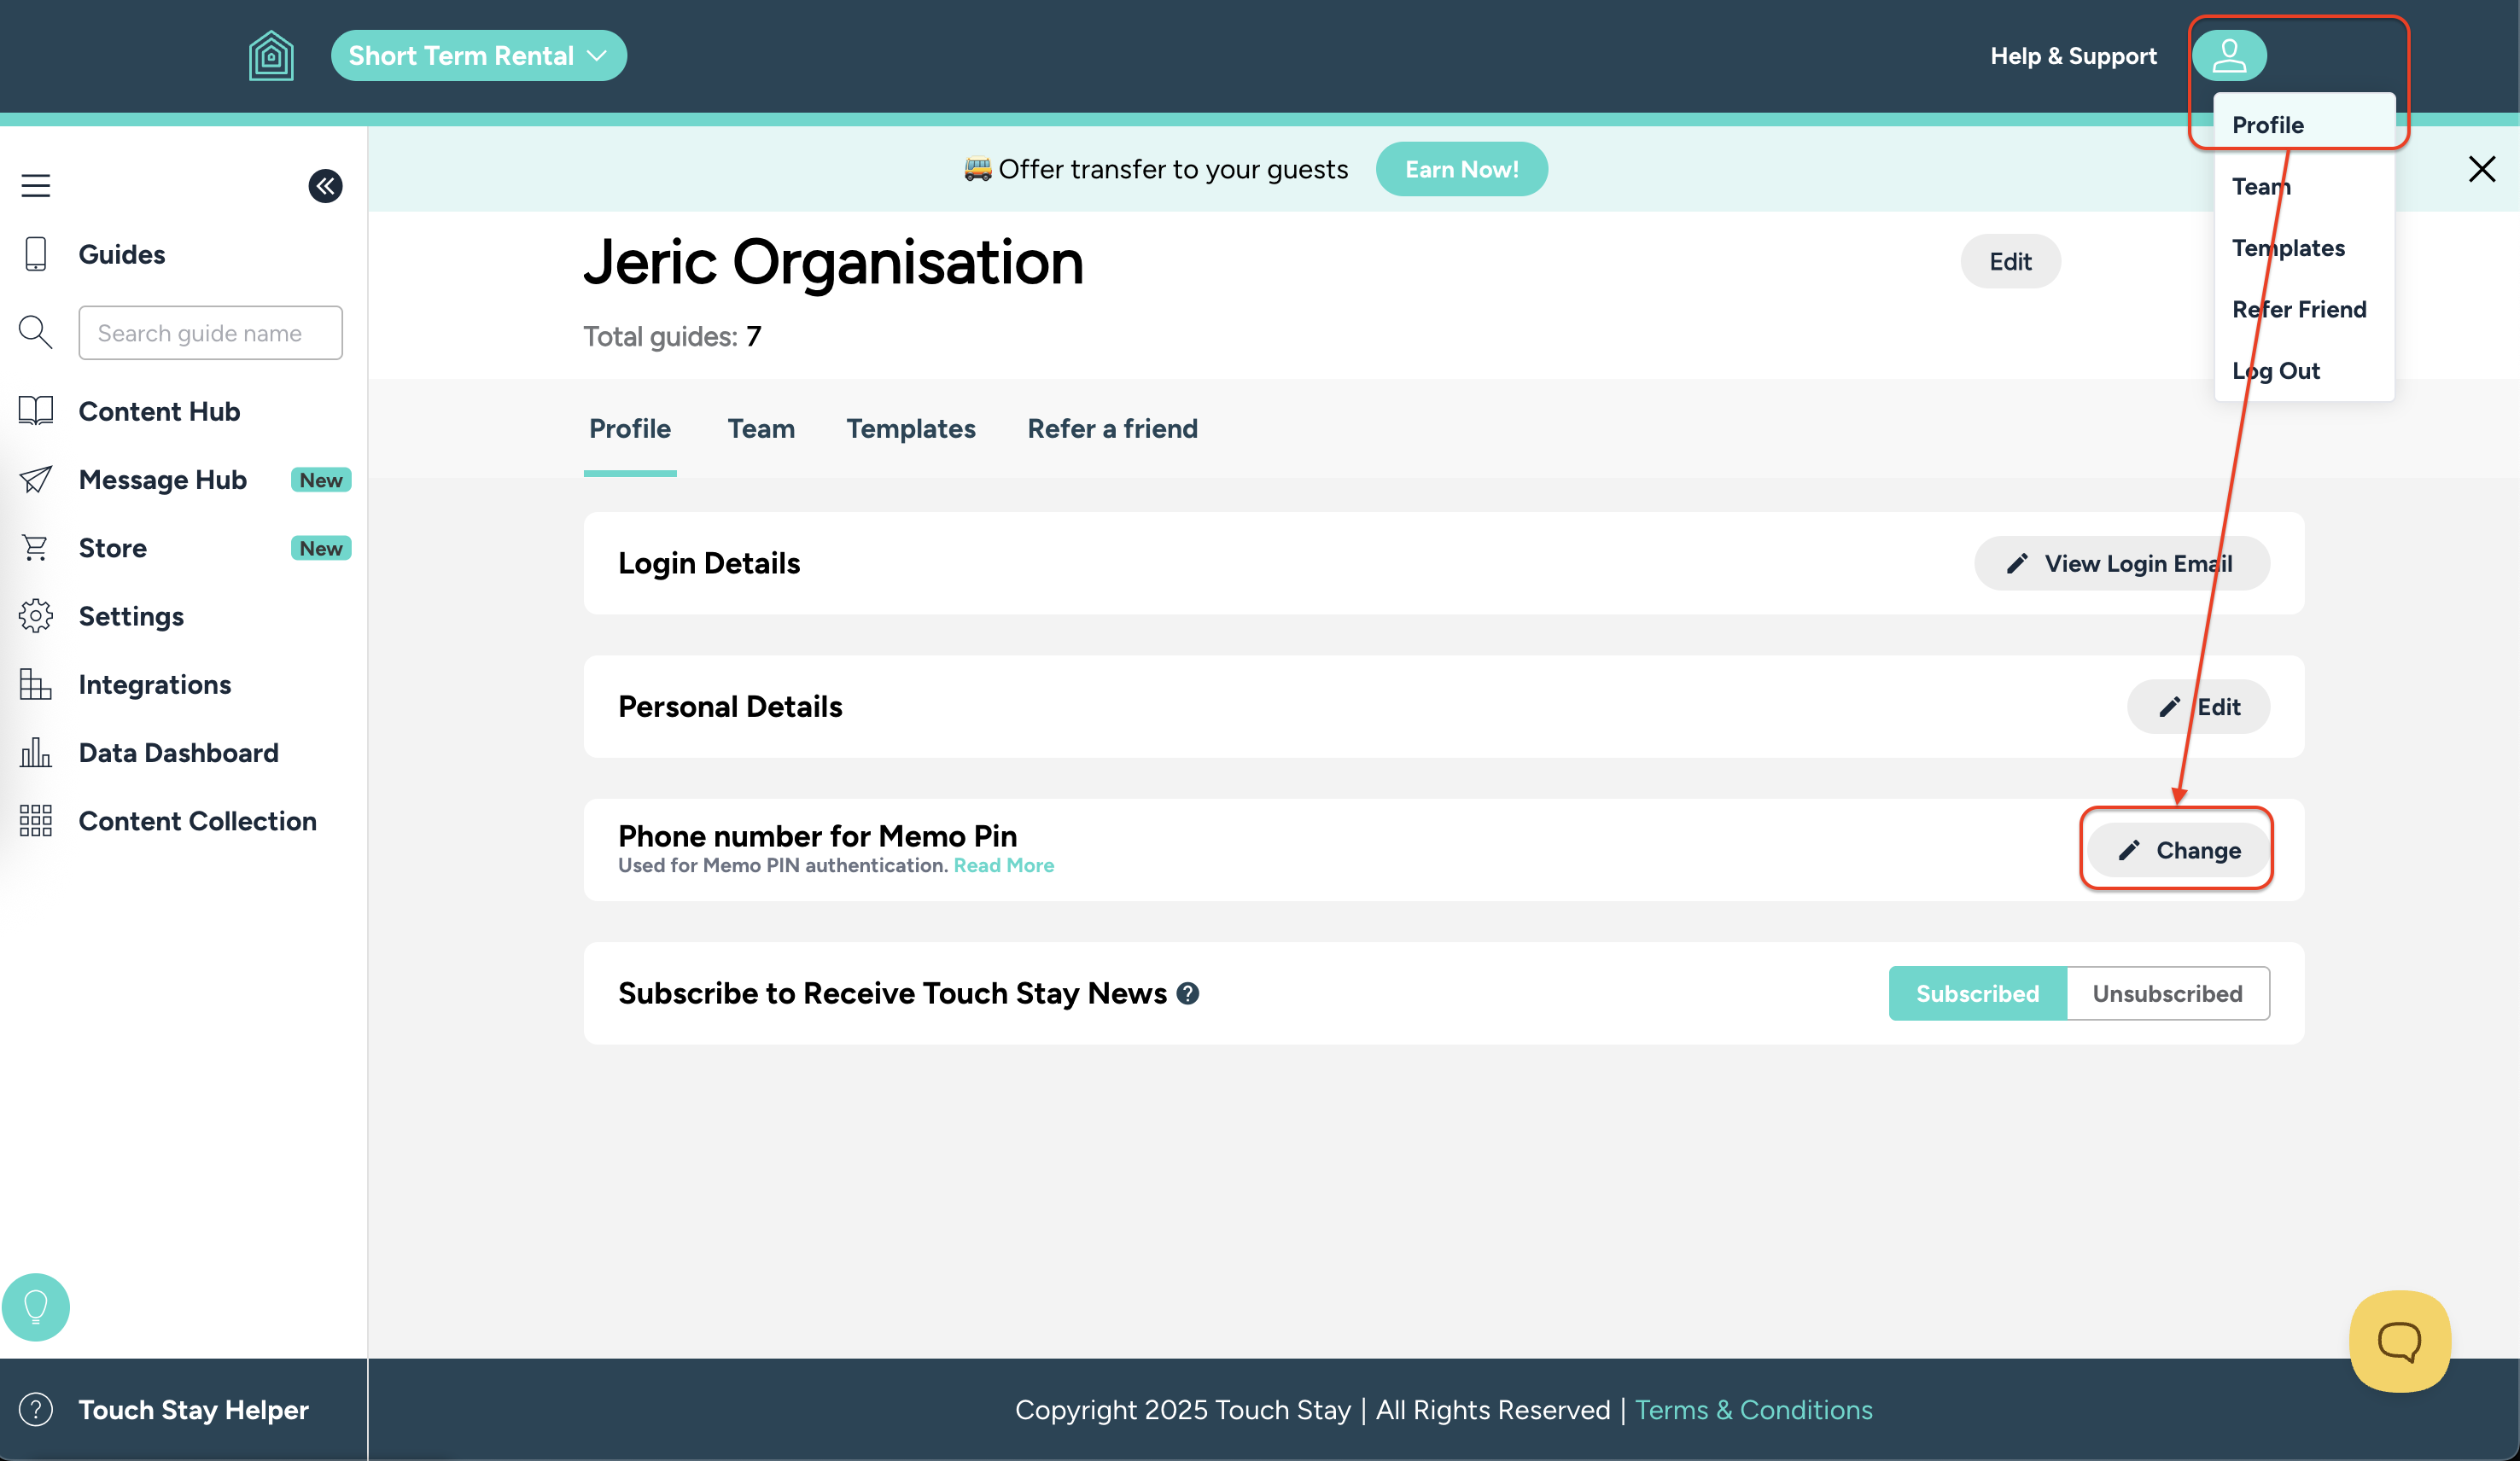The height and width of the screenshot is (1461, 2520).
Task: Click the teal lightbulb tips button
Action: pyautogui.click(x=36, y=1306)
